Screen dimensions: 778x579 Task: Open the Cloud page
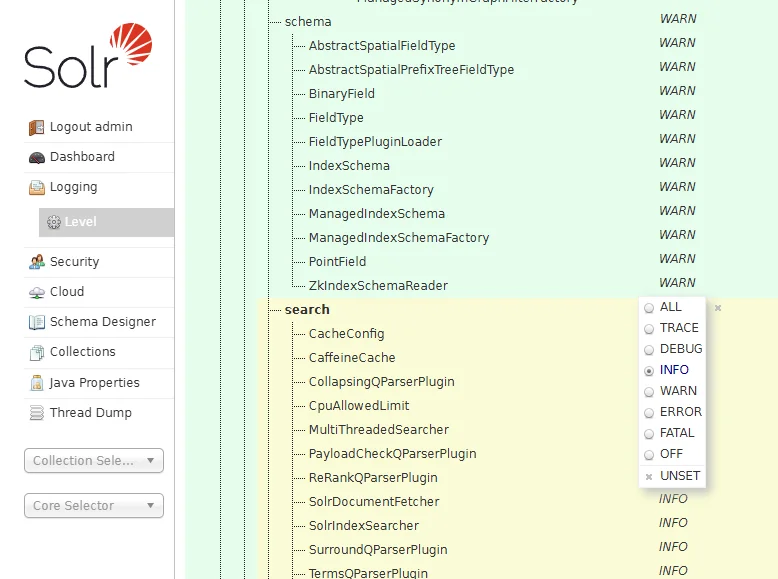(x=67, y=292)
